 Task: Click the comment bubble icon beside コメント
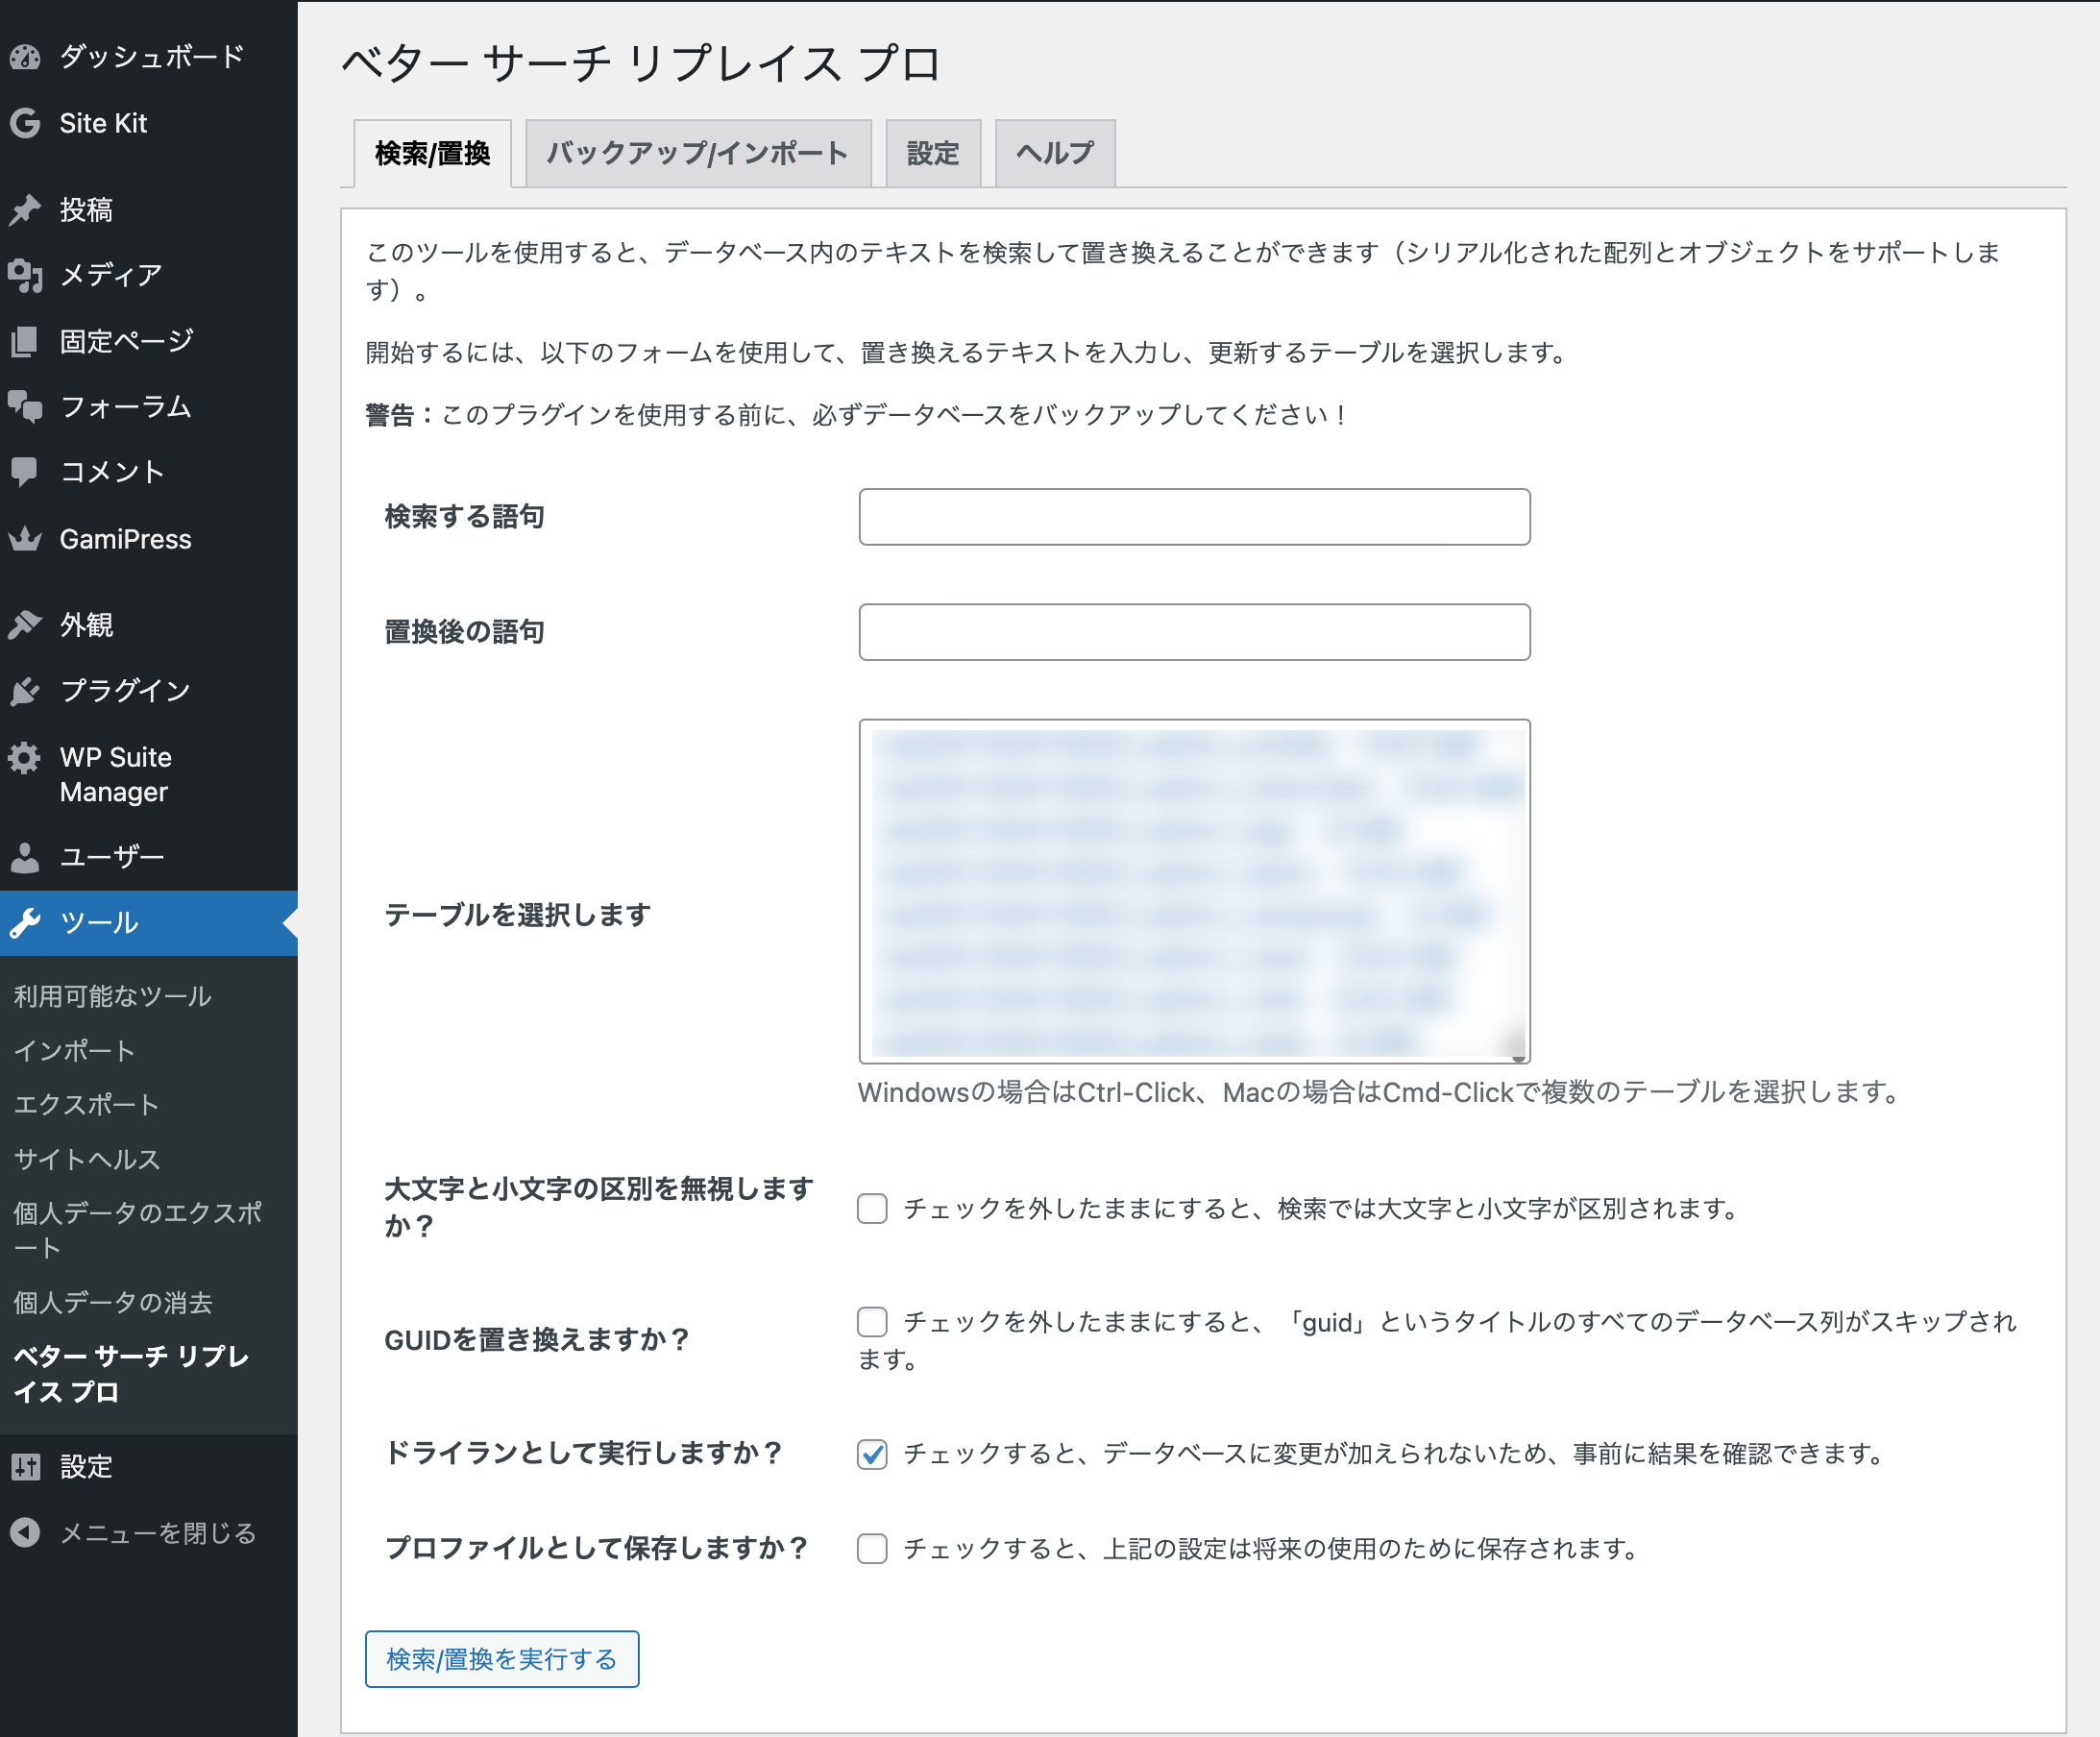pyautogui.click(x=25, y=472)
